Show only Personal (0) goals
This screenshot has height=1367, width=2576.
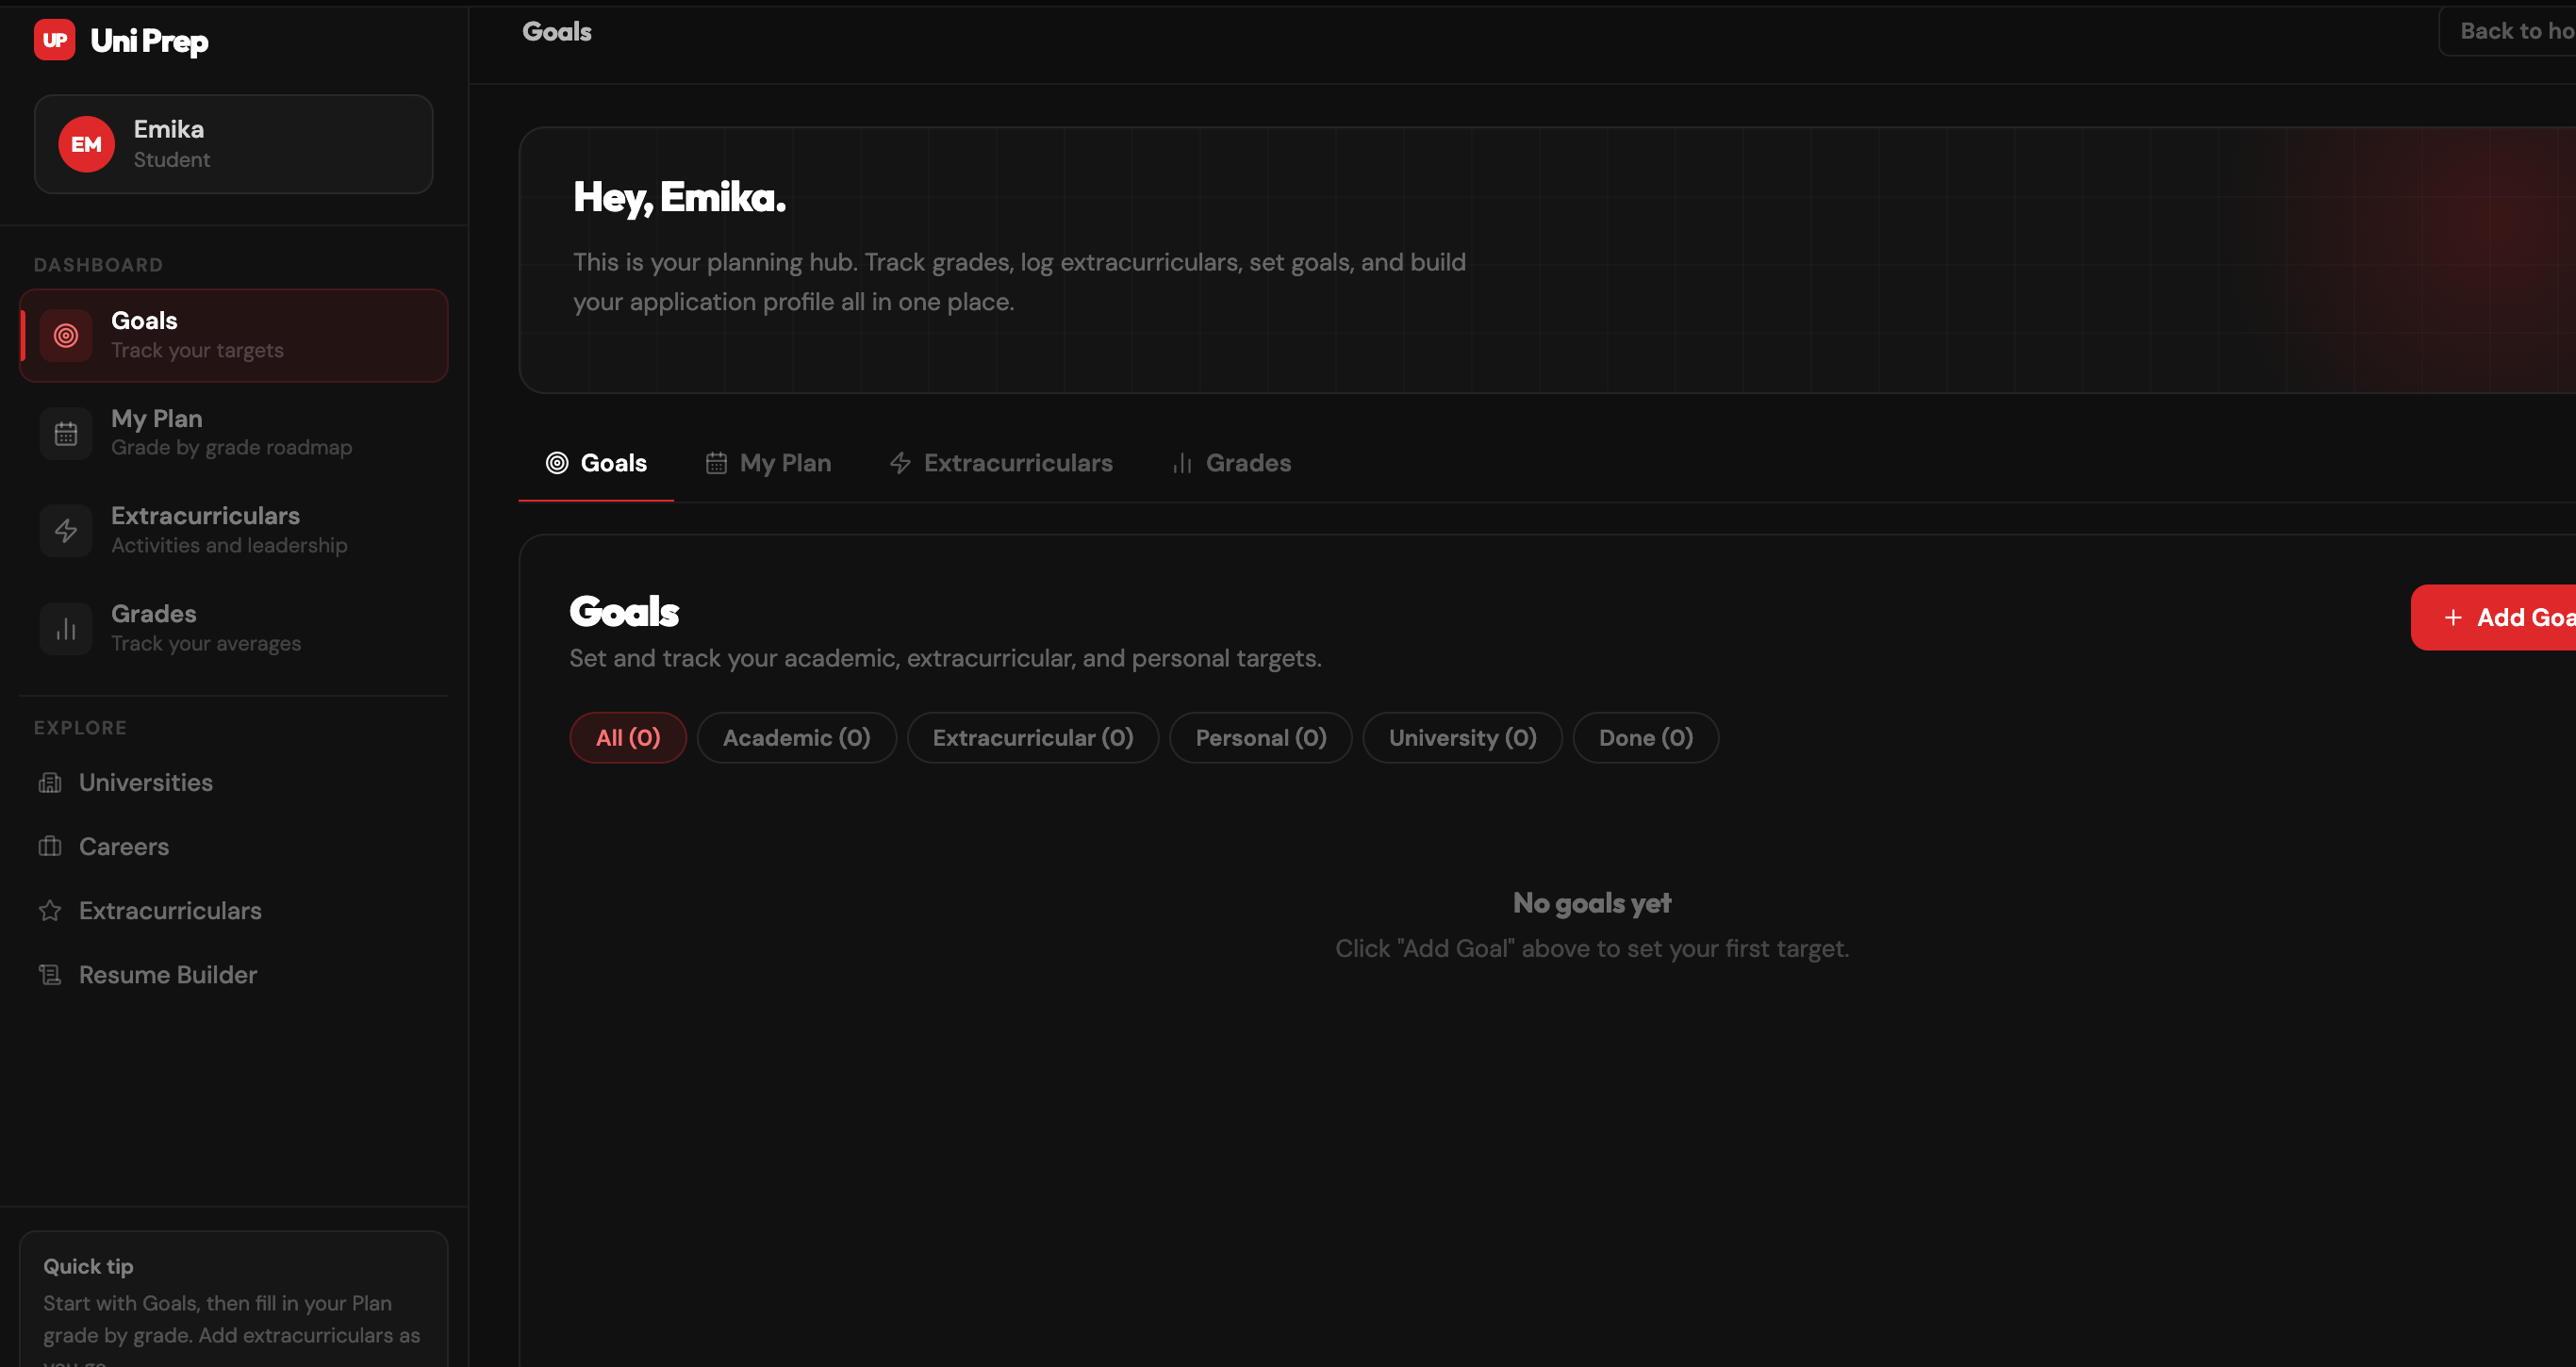1260,737
